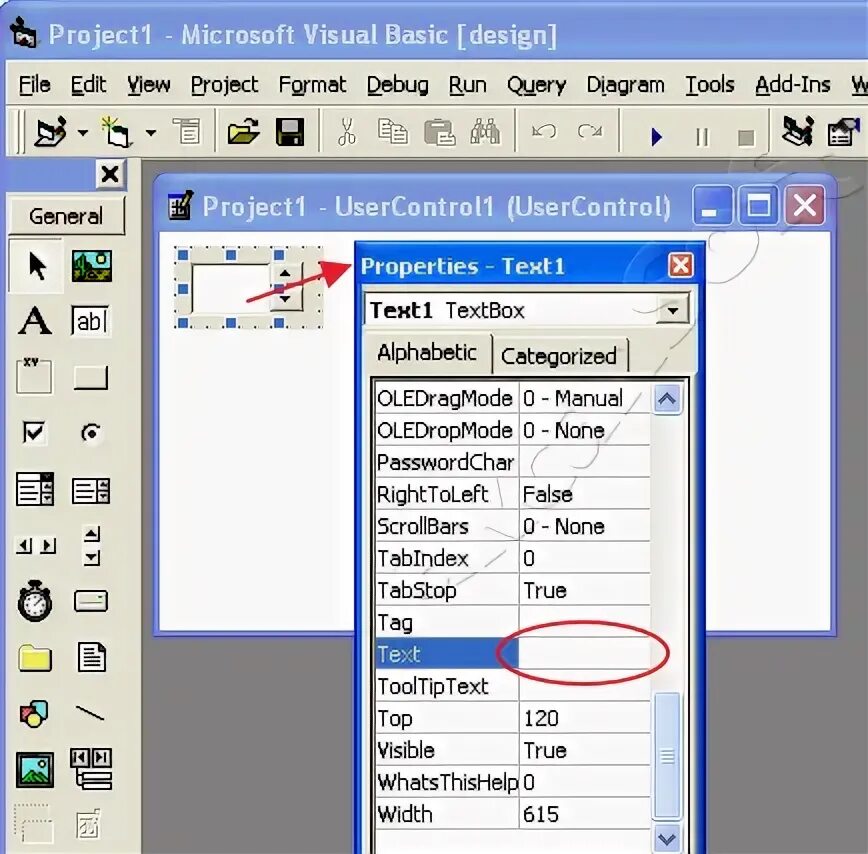Open the Edit menu

[x=88, y=85]
